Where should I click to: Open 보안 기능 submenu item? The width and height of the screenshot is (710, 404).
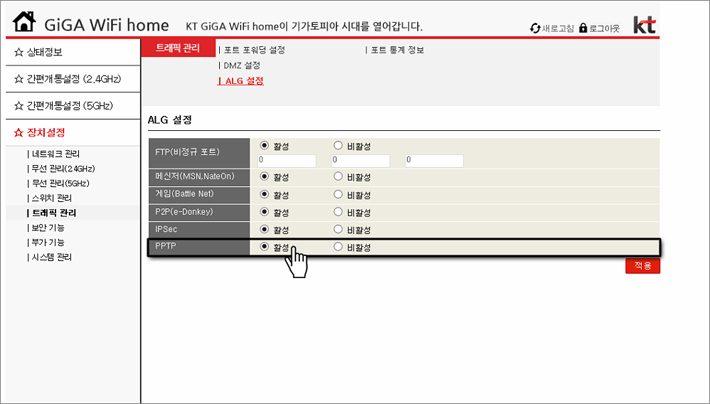pyautogui.click(x=46, y=228)
